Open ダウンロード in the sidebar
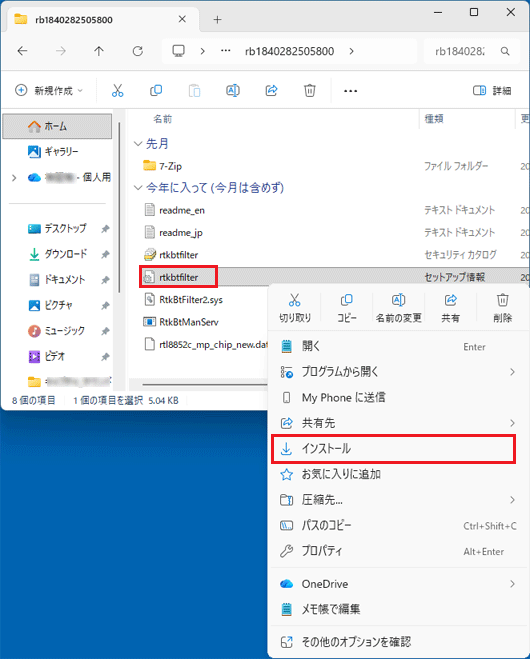The width and height of the screenshot is (530, 659). pos(57,254)
